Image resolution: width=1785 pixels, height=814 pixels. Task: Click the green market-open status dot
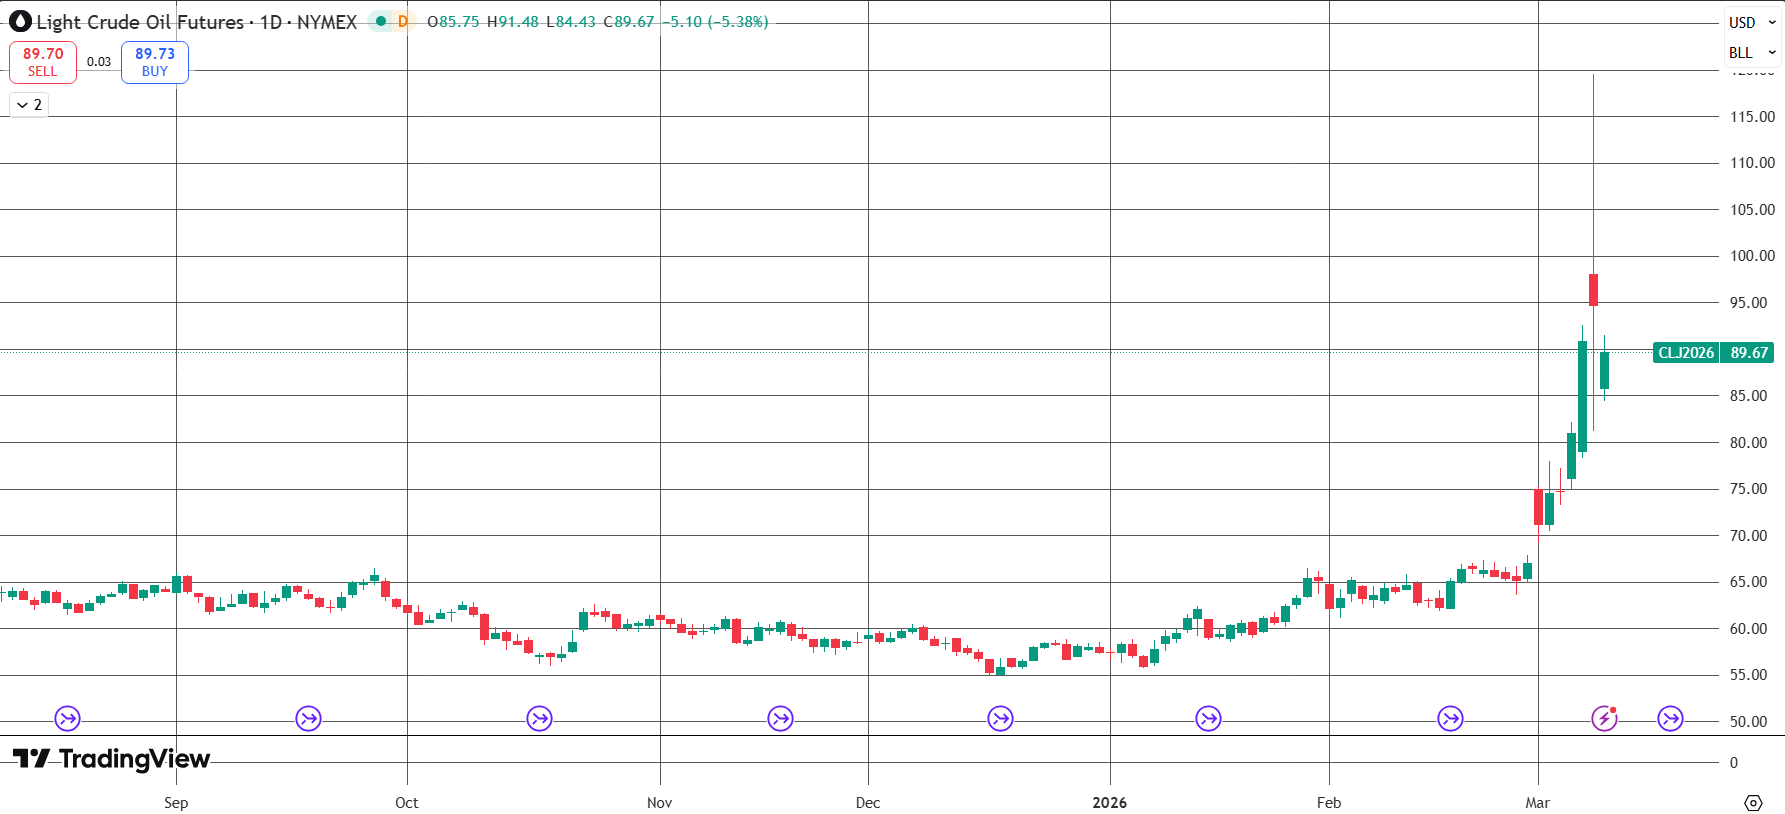point(381,21)
